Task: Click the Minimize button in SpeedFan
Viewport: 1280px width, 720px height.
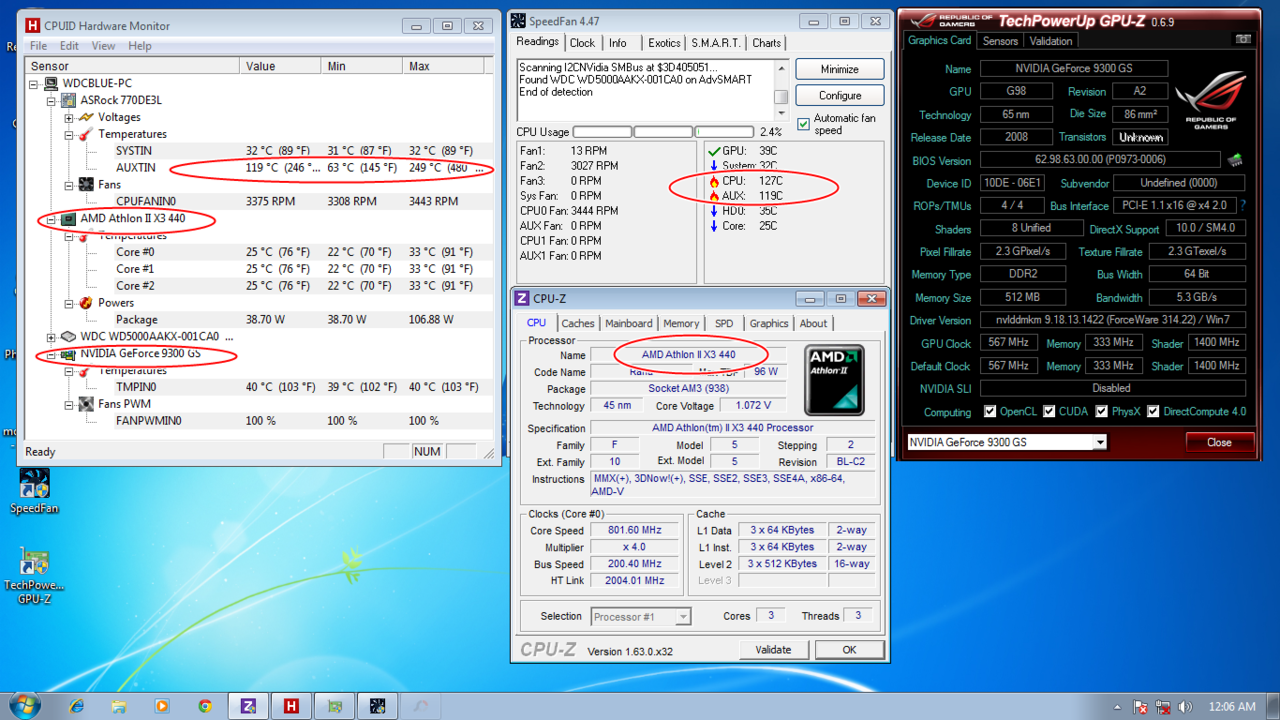Action: [840, 69]
